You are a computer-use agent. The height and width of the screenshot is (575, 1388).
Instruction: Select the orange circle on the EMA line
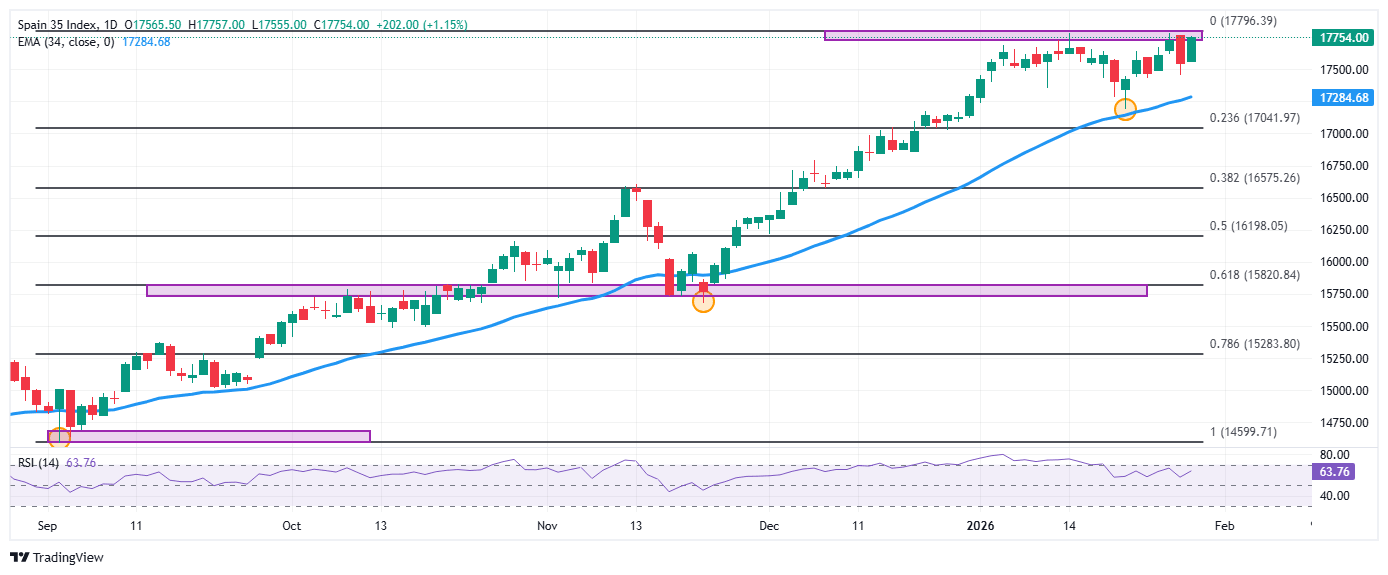tap(1125, 109)
